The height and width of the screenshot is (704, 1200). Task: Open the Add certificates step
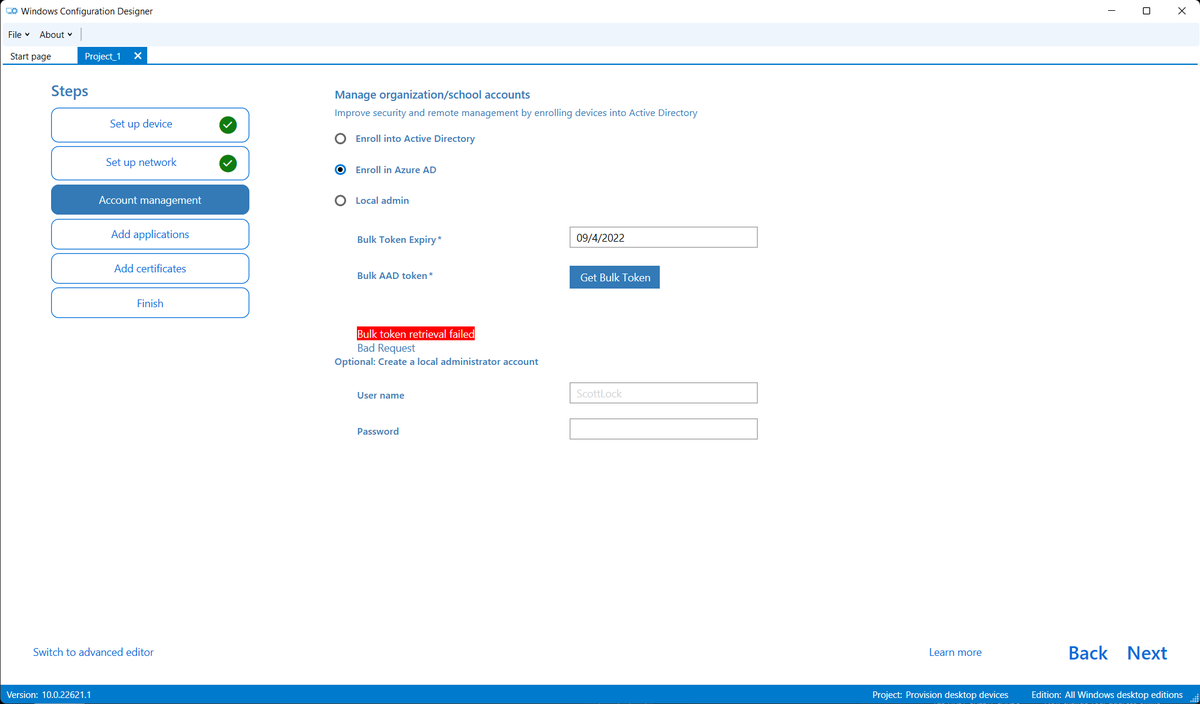pos(150,269)
